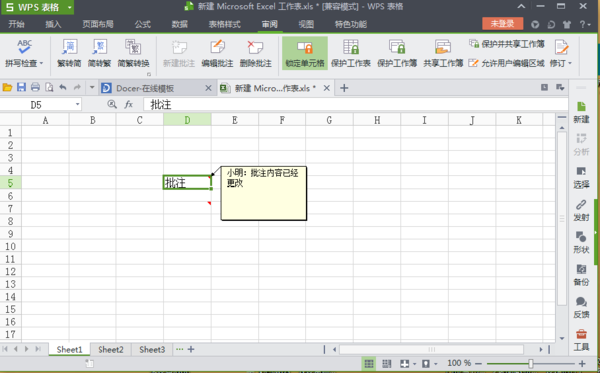Viewport: 600px width, 373px height.
Task: Click 新建 in the right sidebar
Action: 581,112
